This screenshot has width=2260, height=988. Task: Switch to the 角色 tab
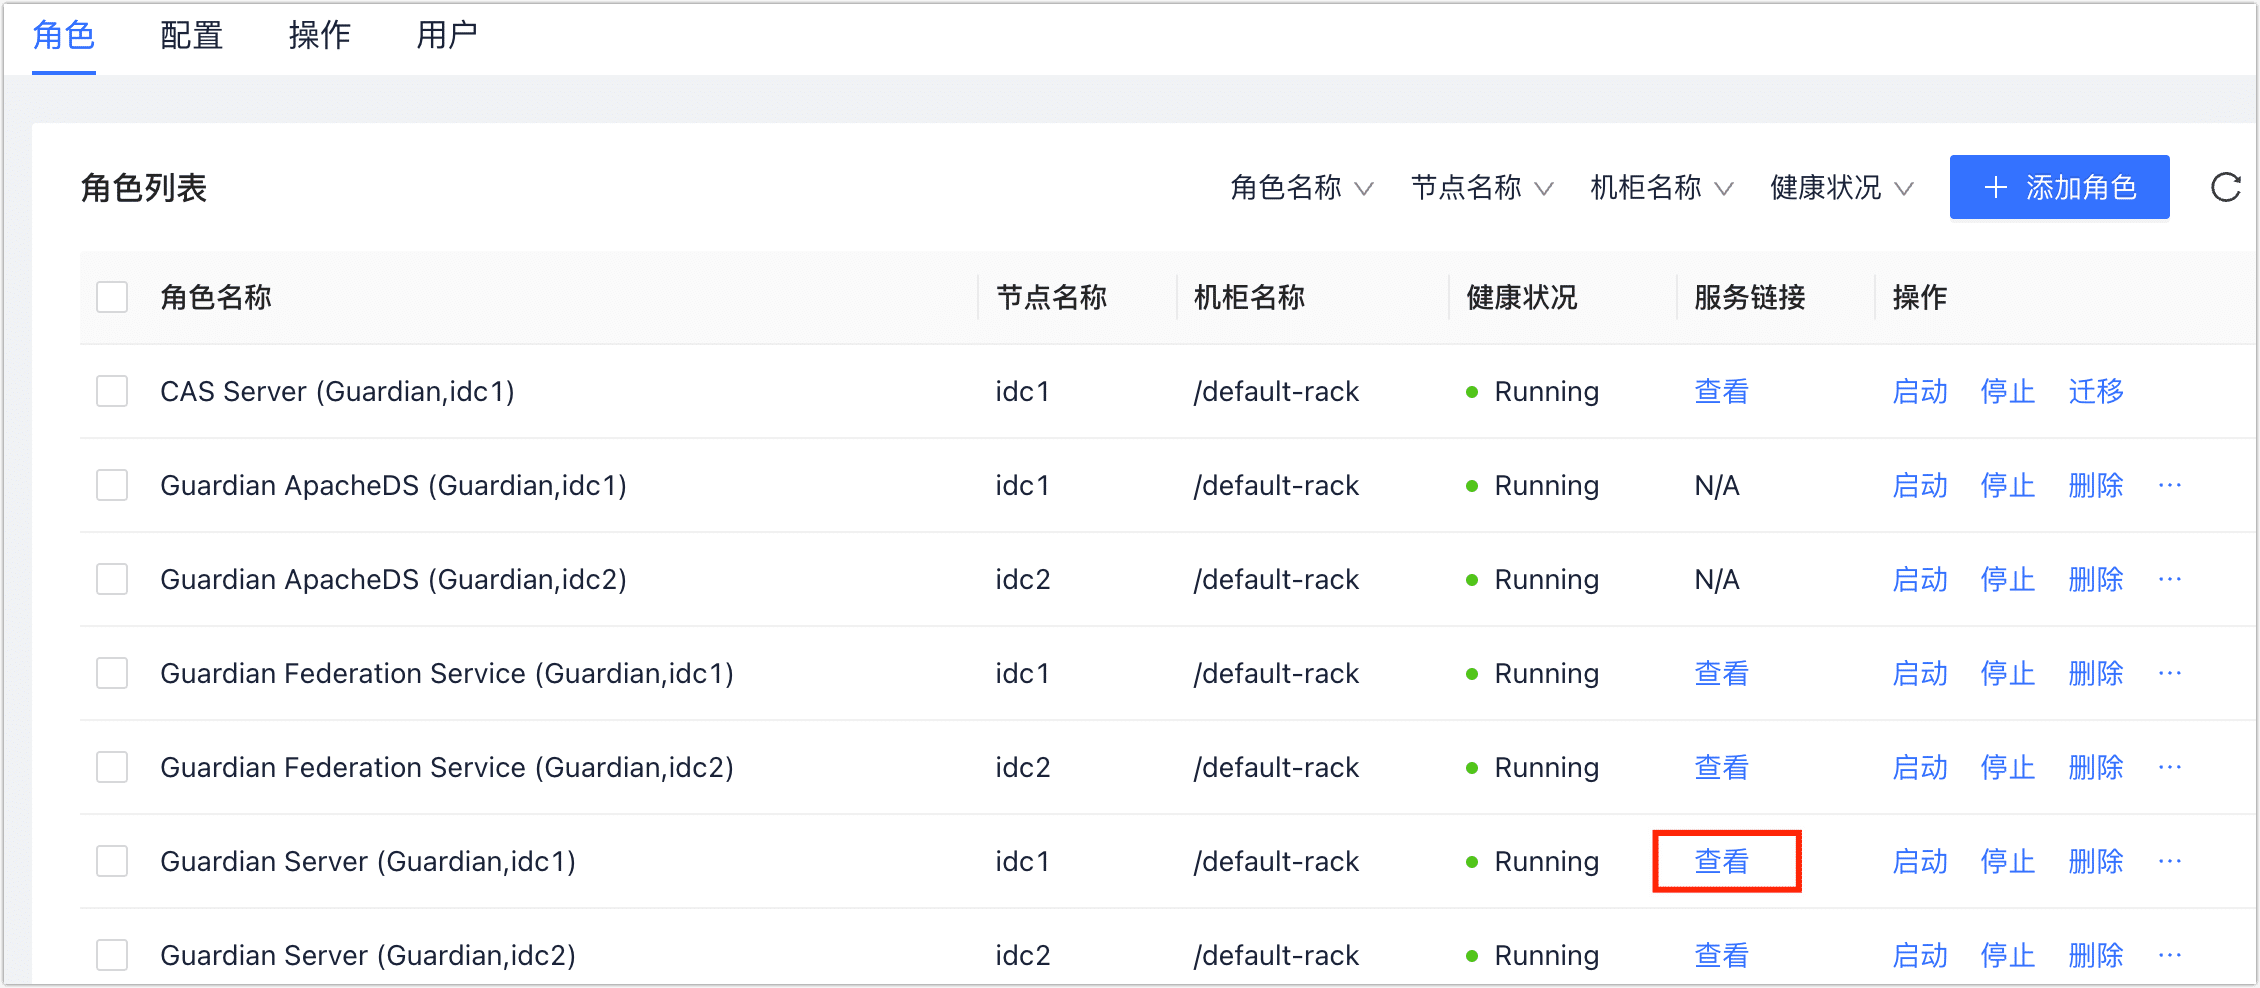pos(64,35)
